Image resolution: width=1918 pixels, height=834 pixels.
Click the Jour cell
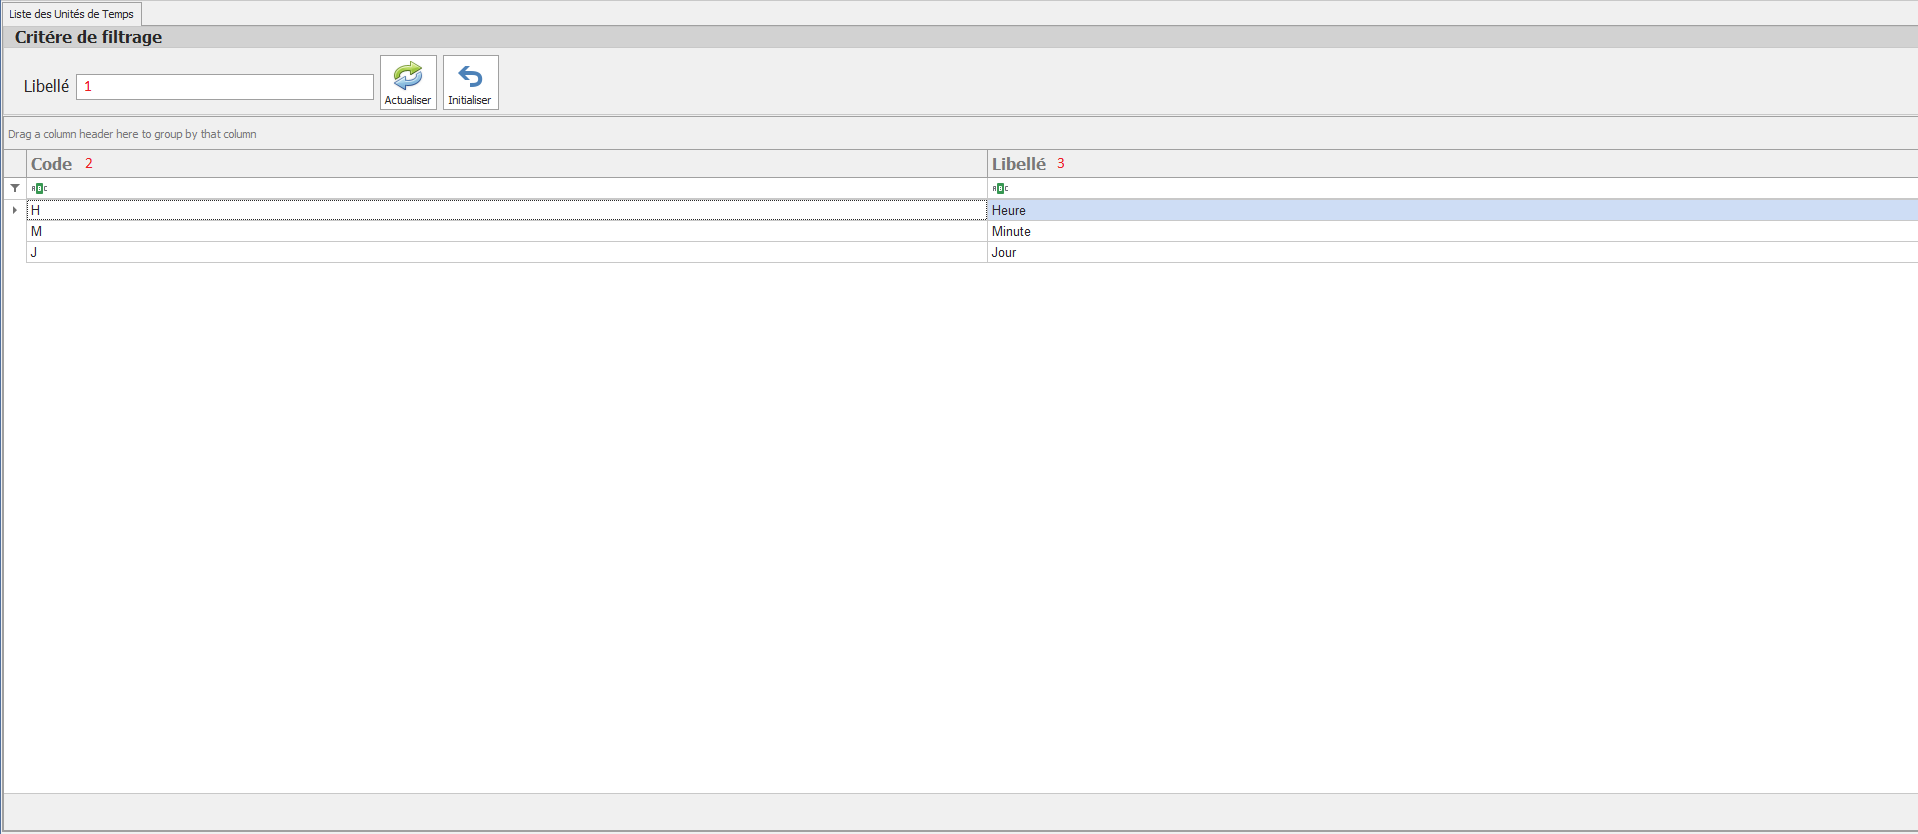tap(1004, 252)
